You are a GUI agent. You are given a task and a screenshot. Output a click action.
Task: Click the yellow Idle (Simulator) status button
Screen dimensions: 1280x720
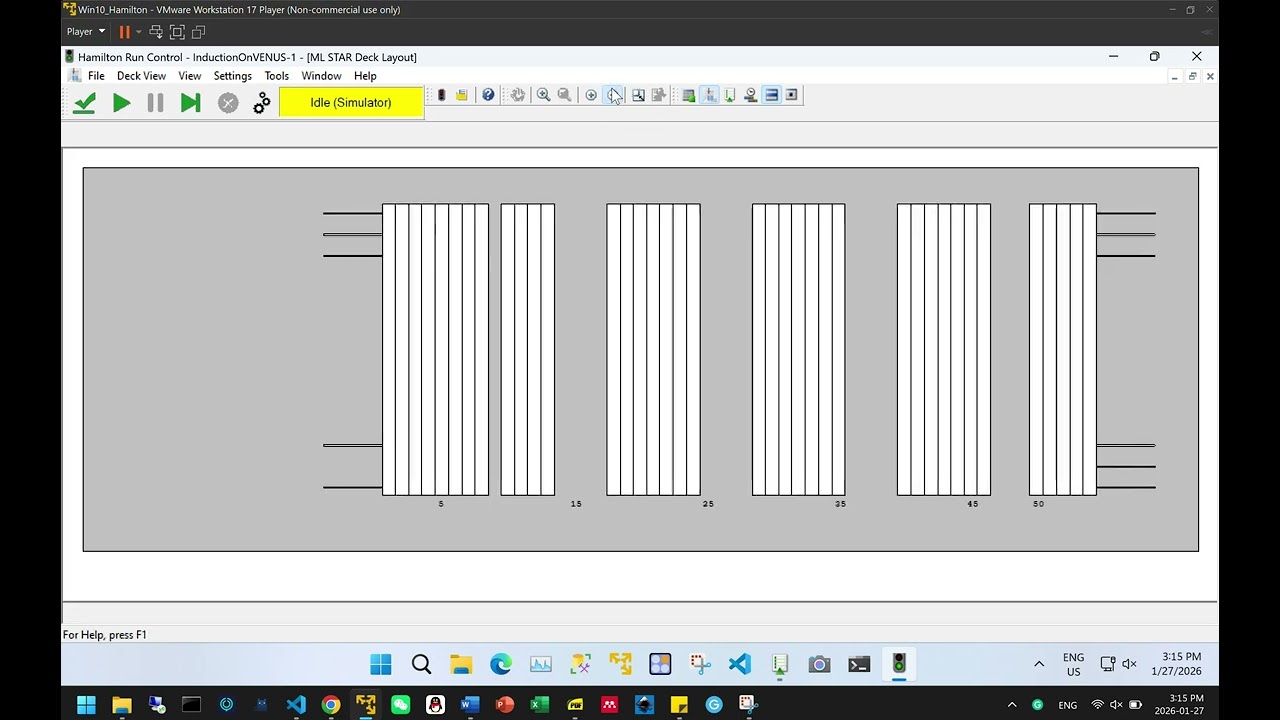click(x=351, y=102)
